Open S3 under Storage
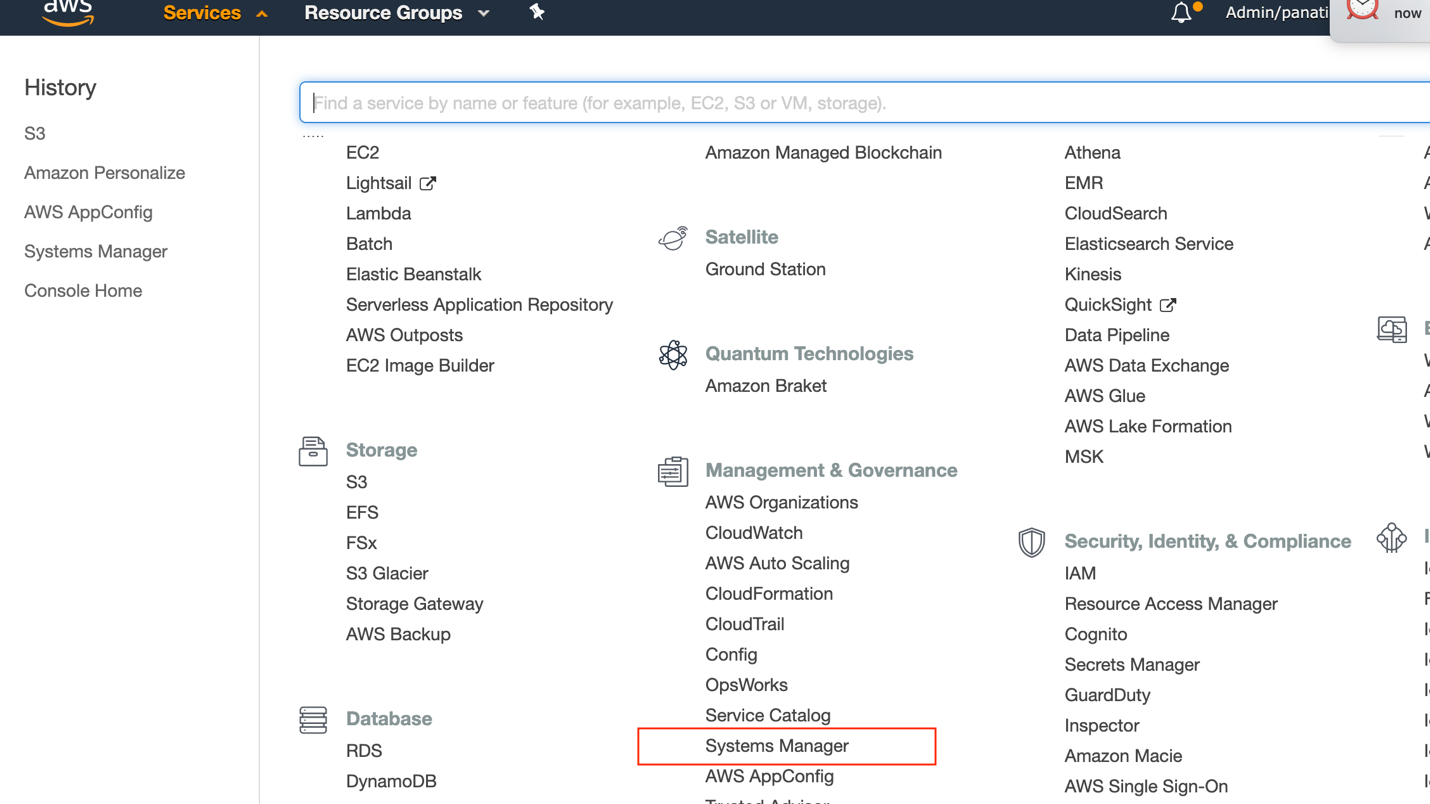 coord(357,482)
